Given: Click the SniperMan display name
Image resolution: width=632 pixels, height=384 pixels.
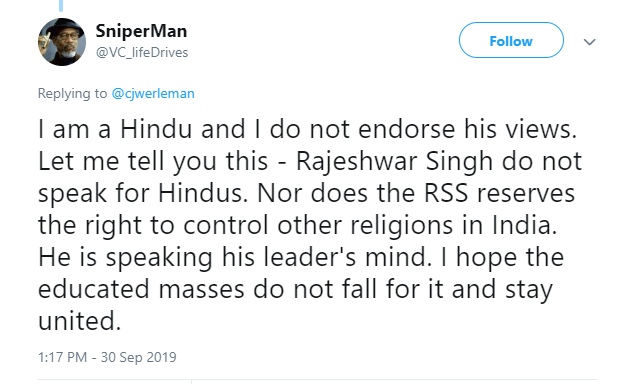Looking at the screenshot, I should coord(141,31).
